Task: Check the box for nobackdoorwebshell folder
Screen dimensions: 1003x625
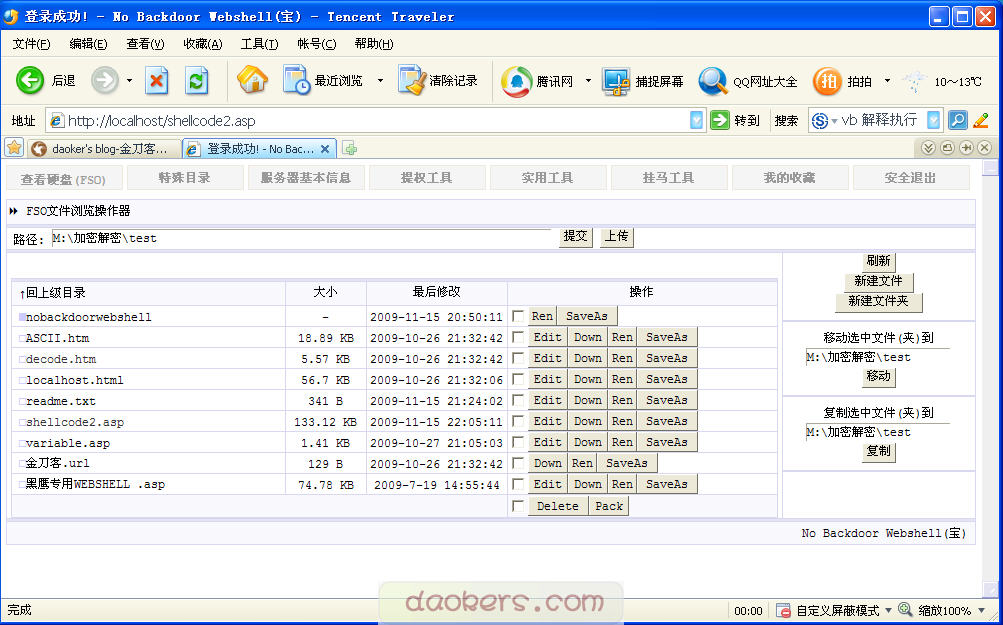Action: pyautogui.click(x=518, y=316)
